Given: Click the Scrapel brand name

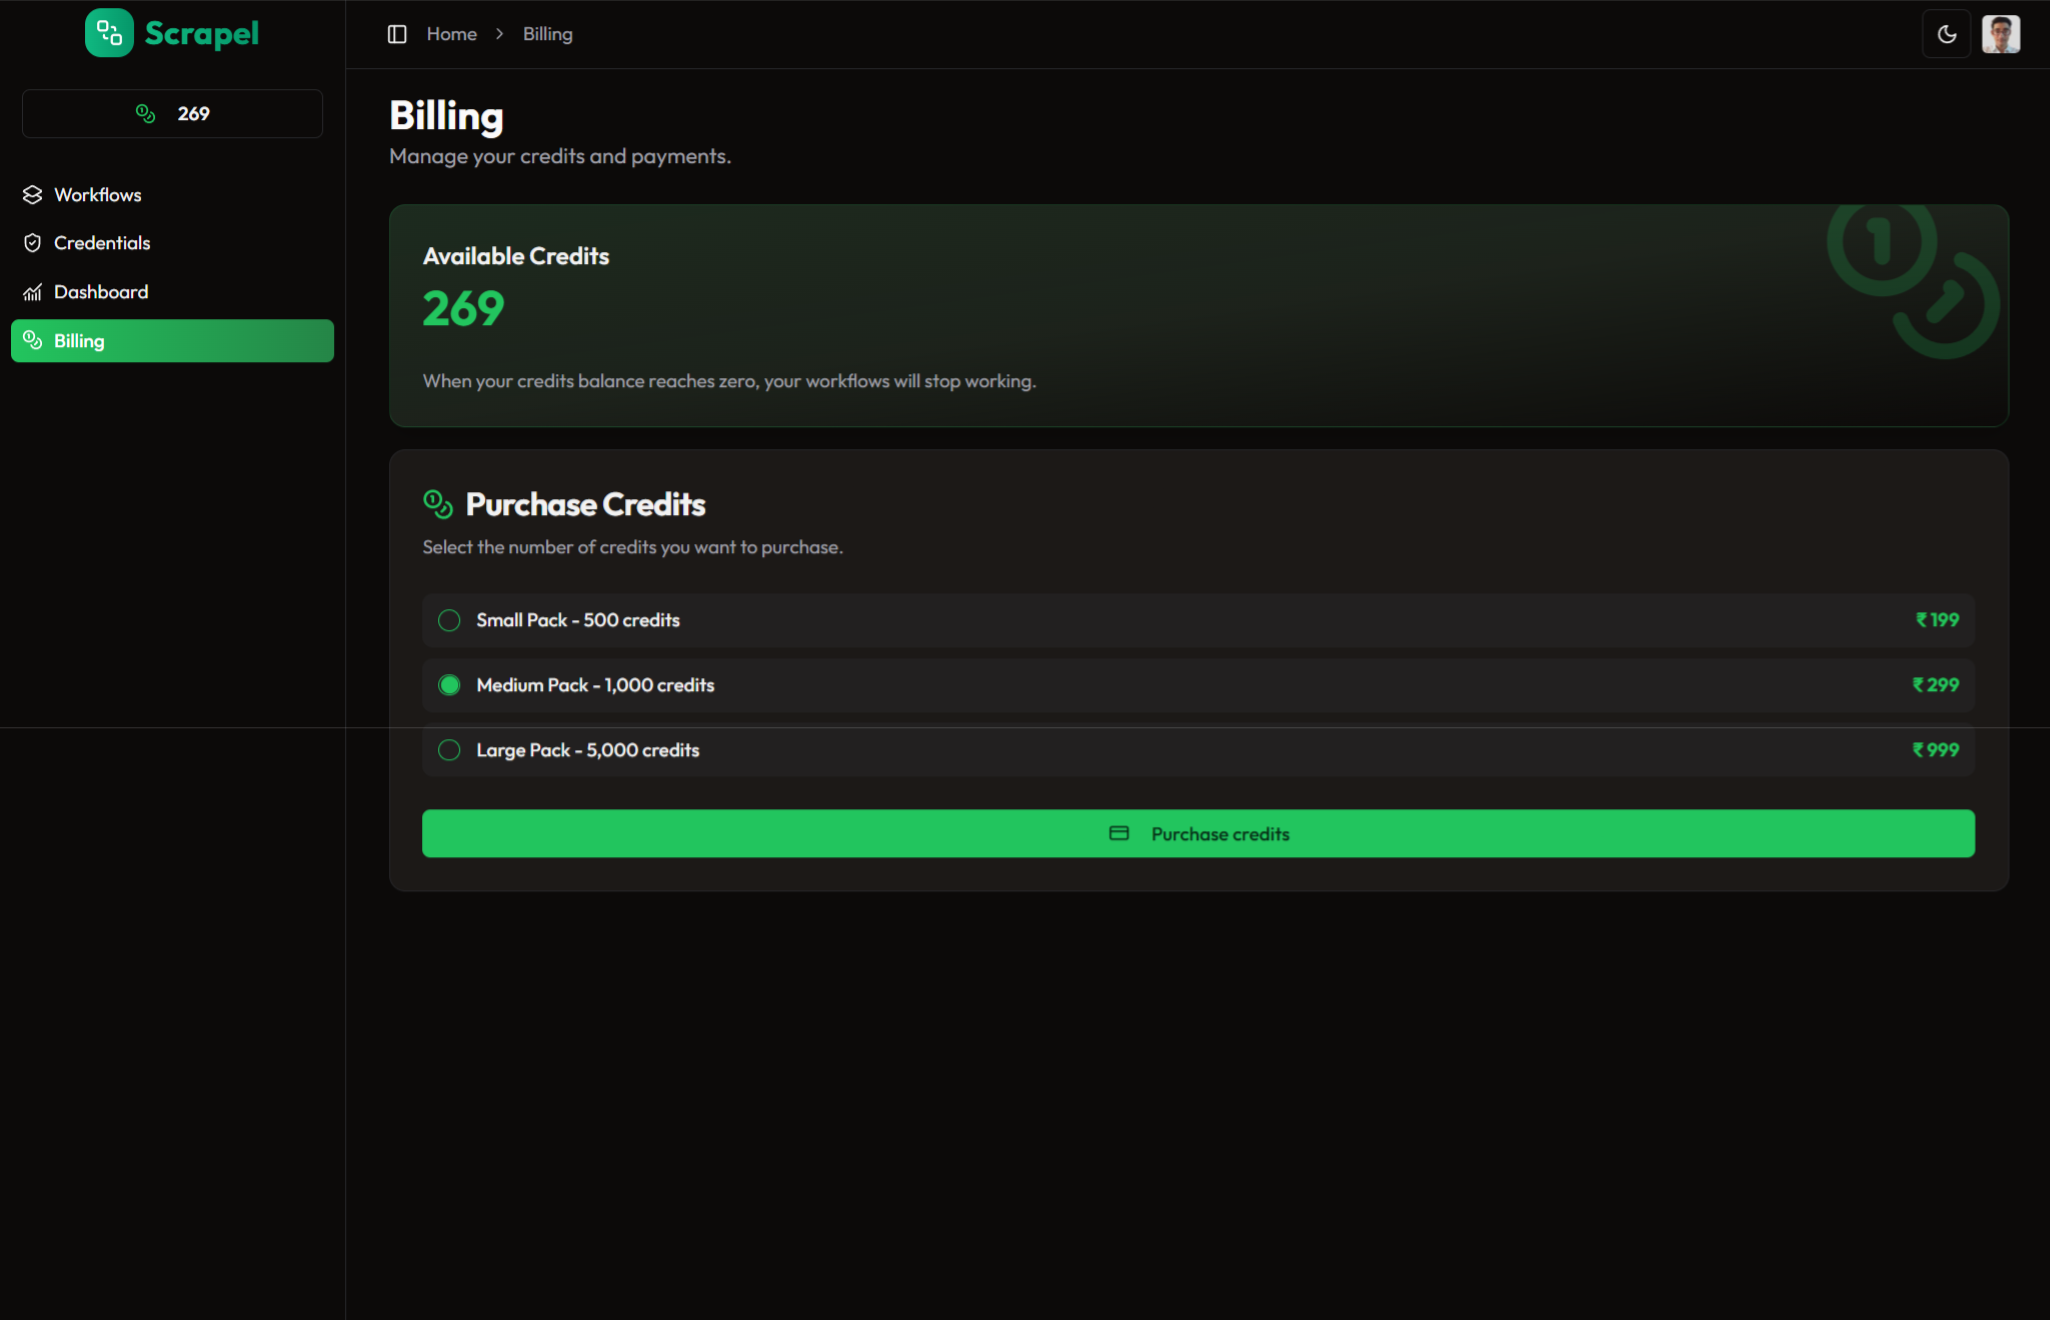Looking at the screenshot, I should 202,34.
